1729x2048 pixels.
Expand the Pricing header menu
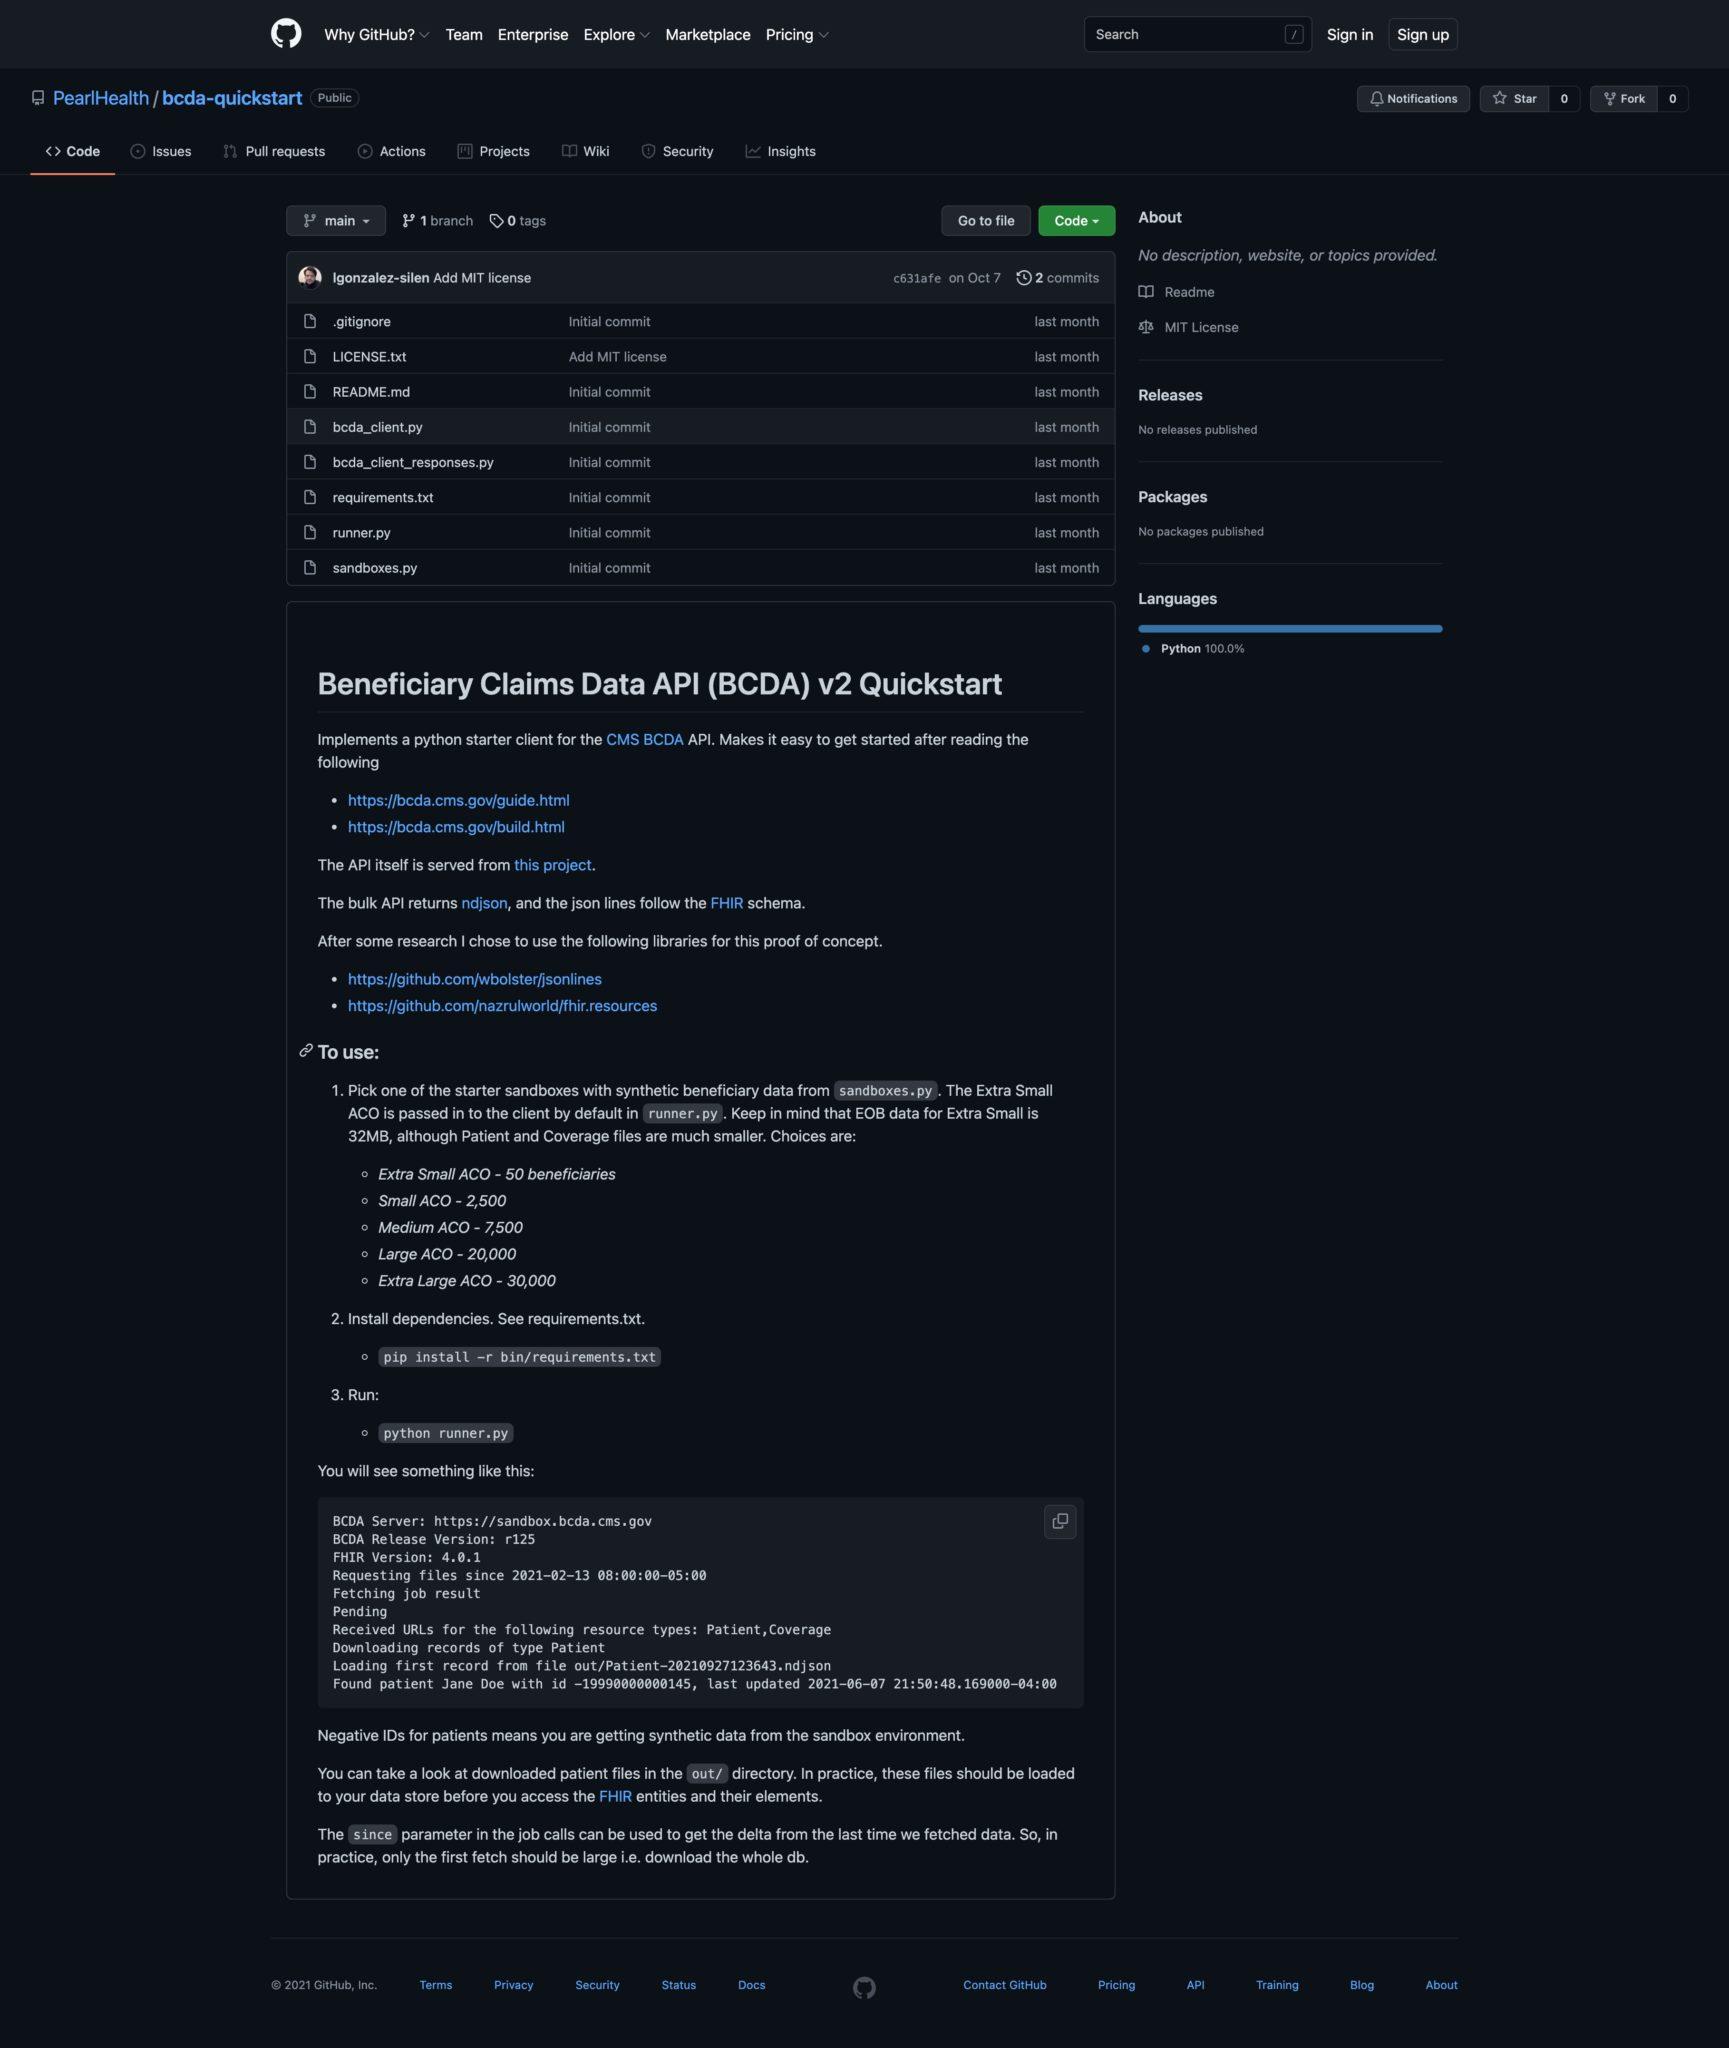[797, 34]
